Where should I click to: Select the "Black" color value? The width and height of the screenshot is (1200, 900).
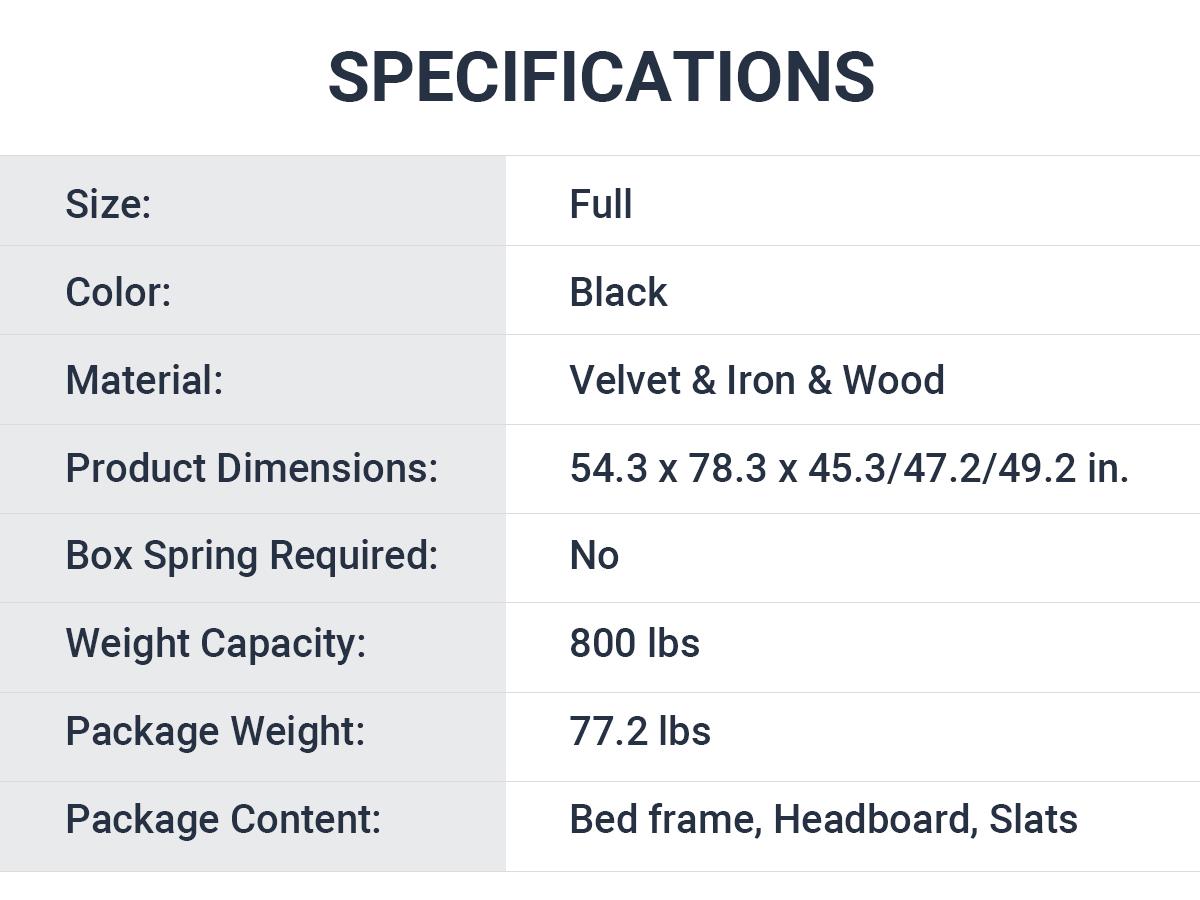pyautogui.click(x=618, y=292)
